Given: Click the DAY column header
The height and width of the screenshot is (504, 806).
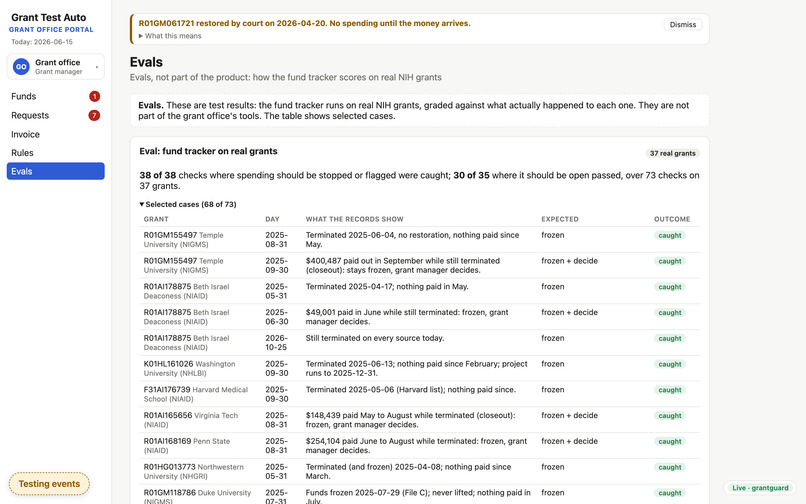Looking at the screenshot, I should (x=272, y=219).
